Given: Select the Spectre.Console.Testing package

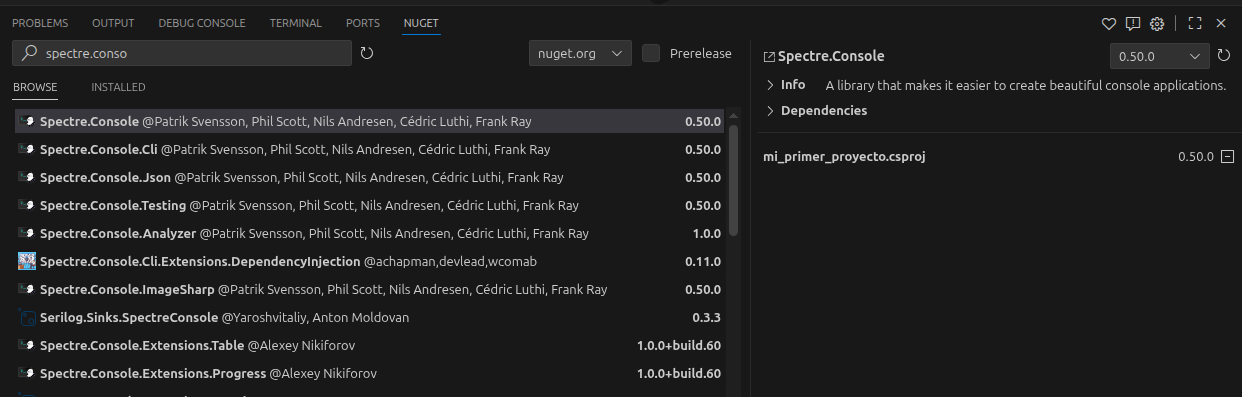Looking at the screenshot, I should point(370,206).
